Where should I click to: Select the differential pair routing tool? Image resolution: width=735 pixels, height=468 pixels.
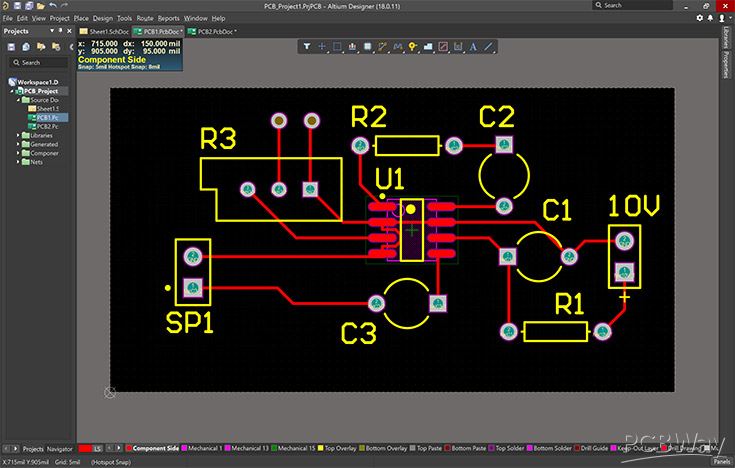(x=398, y=46)
